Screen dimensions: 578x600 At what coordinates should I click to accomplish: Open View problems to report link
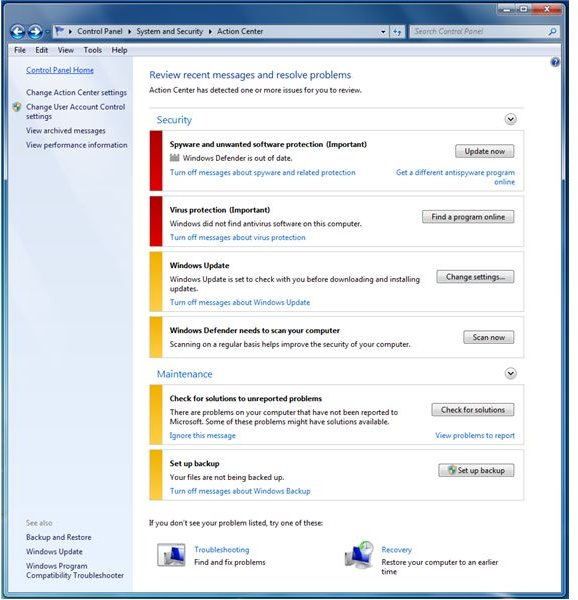[x=475, y=435]
